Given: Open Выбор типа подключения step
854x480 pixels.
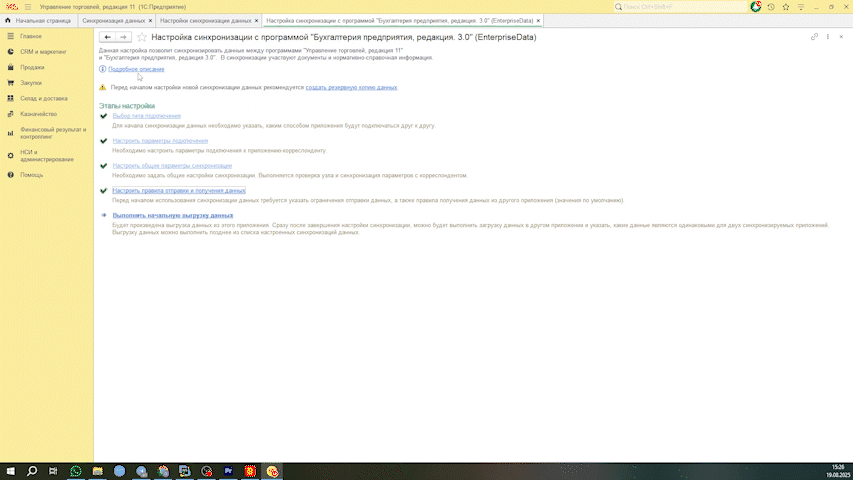Looking at the screenshot, I should pos(147,116).
